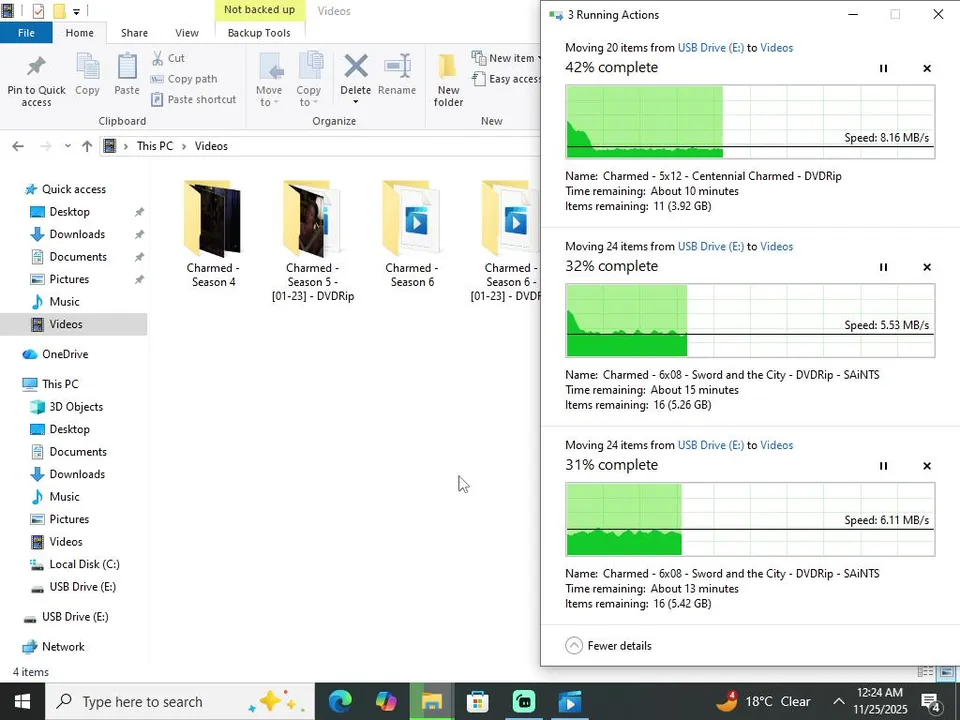Open Move to dropdown
Screen dimensions: 960x720
pyautogui.click(x=269, y=80)
